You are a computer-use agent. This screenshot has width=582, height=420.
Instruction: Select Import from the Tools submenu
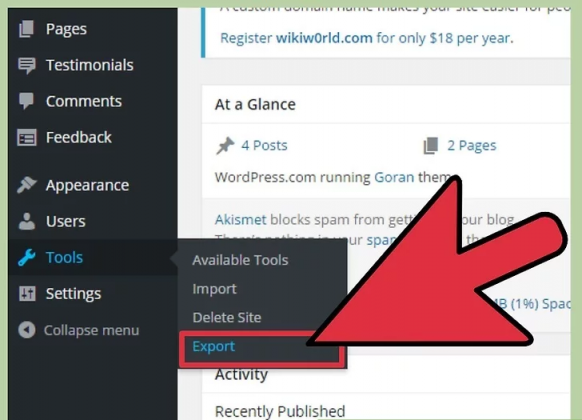tap(214, 289)
